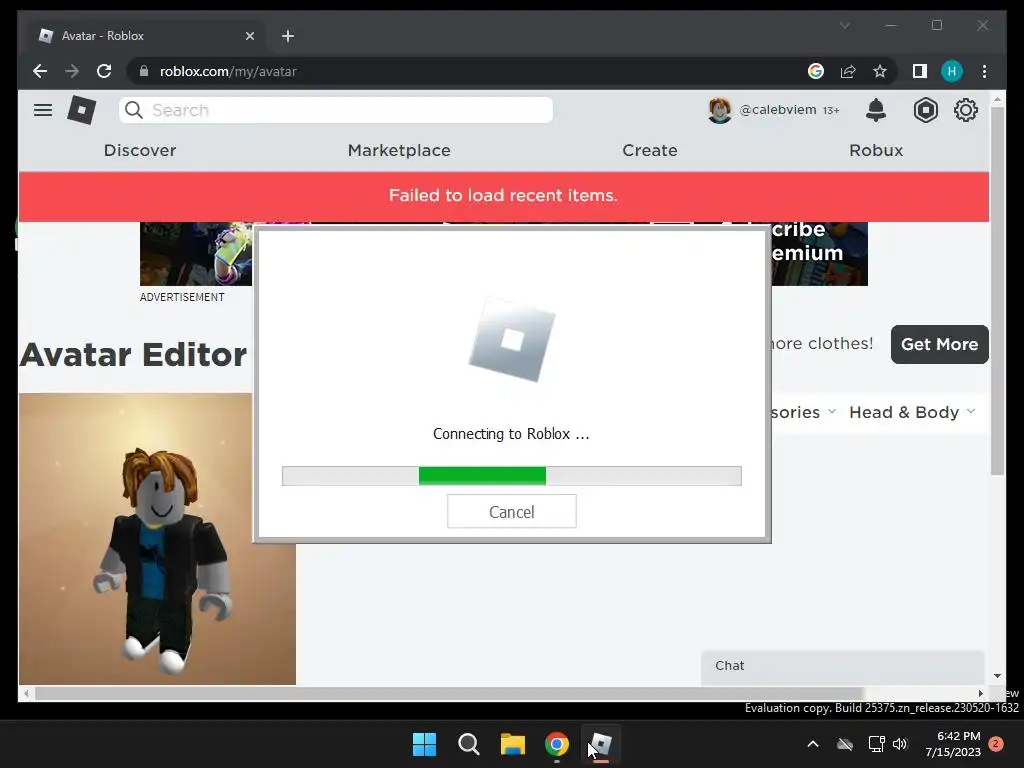Reload the Roblox page

104,71
